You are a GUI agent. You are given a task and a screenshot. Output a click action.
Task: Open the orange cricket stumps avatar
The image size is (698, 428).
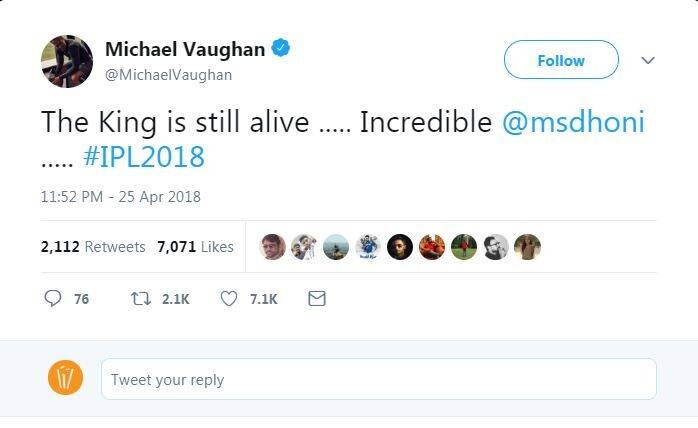[66, 378]
